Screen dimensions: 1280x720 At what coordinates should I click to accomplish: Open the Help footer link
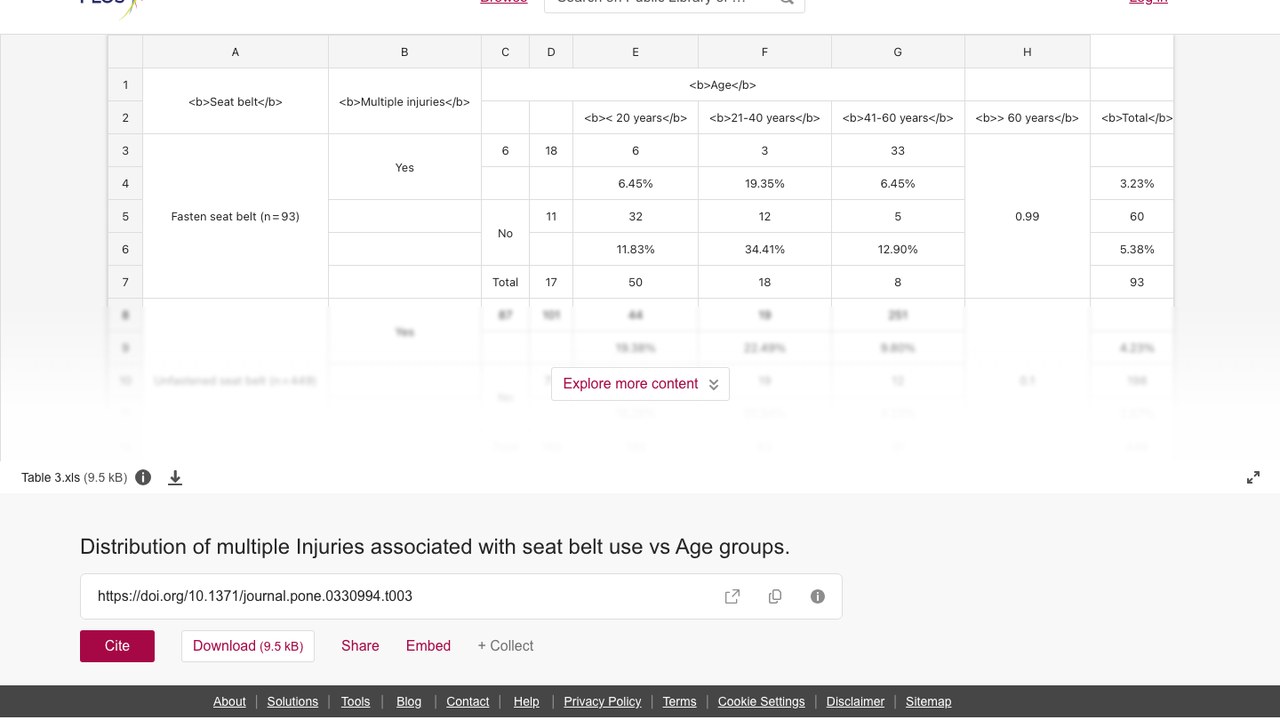pos(526,702)
